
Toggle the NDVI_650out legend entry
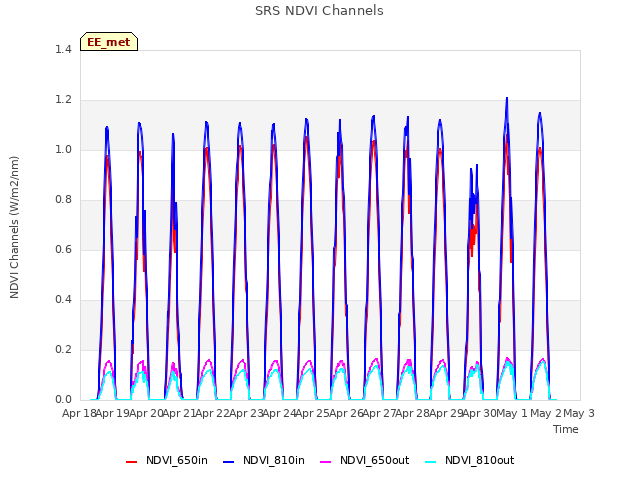click(364, 461)
